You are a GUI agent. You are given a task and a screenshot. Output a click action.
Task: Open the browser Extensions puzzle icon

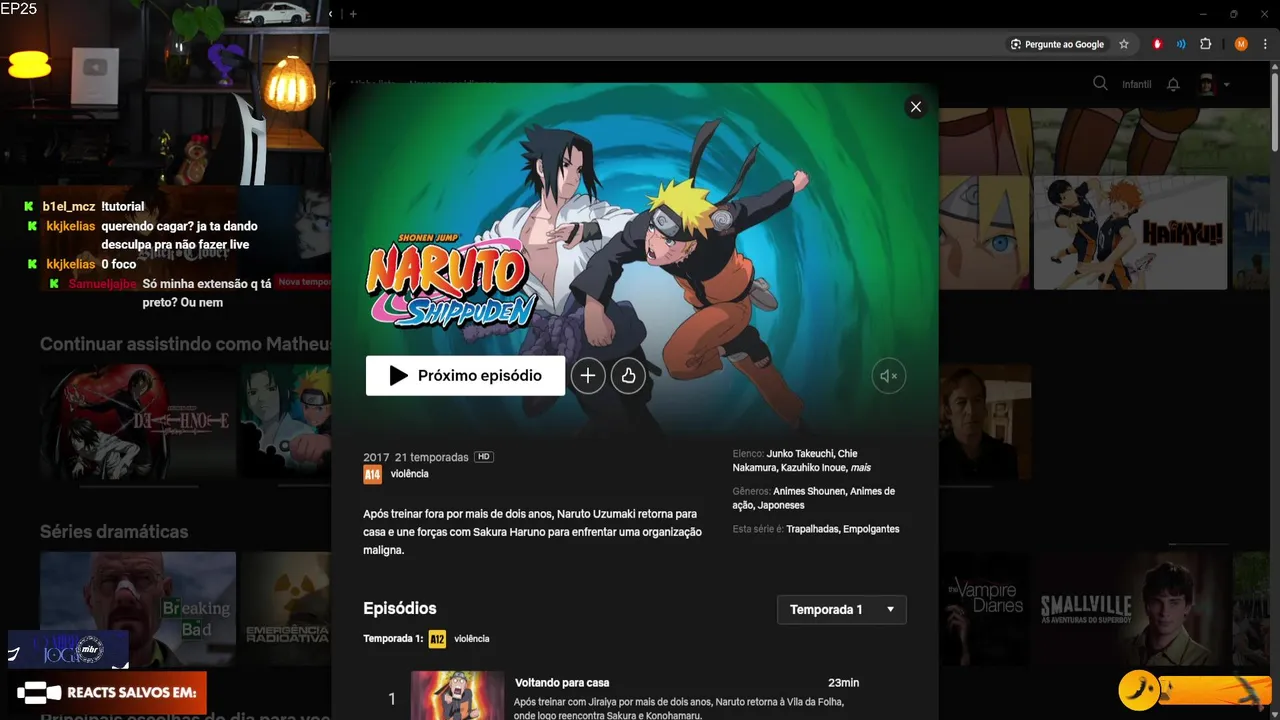point(1205,44)
